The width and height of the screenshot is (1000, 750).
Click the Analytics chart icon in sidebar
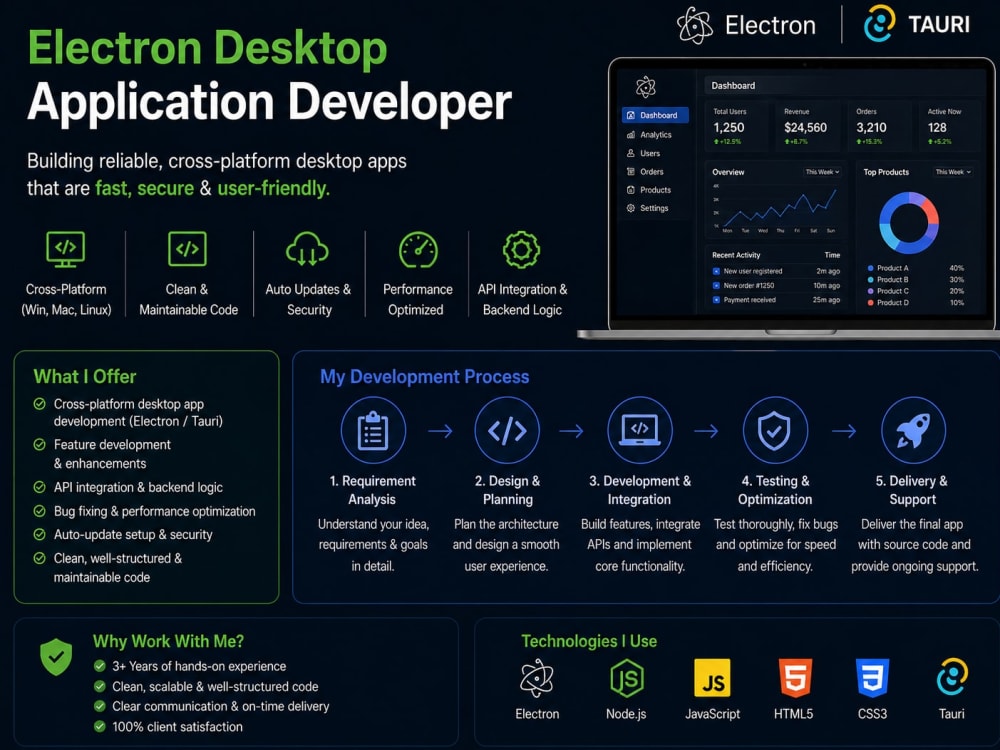(631, 135)
